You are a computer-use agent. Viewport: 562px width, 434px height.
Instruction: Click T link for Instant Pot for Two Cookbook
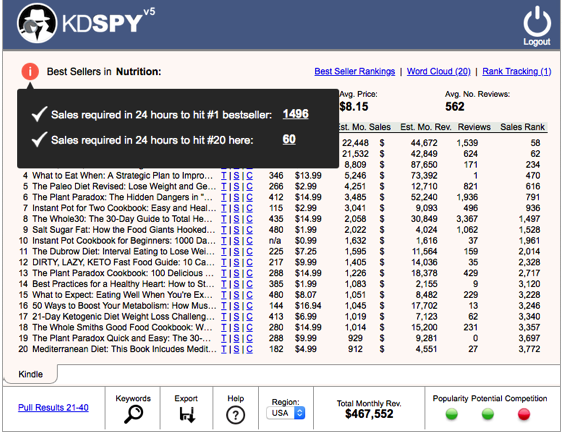224,208
